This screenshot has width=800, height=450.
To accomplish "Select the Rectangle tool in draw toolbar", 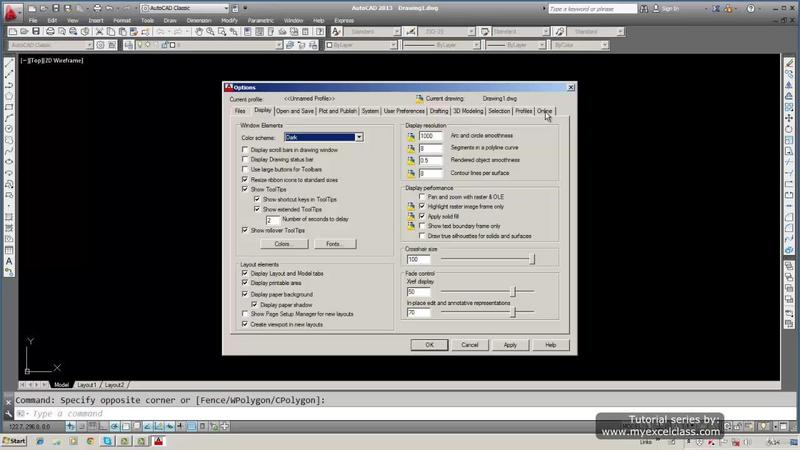I will pos(9,107).
